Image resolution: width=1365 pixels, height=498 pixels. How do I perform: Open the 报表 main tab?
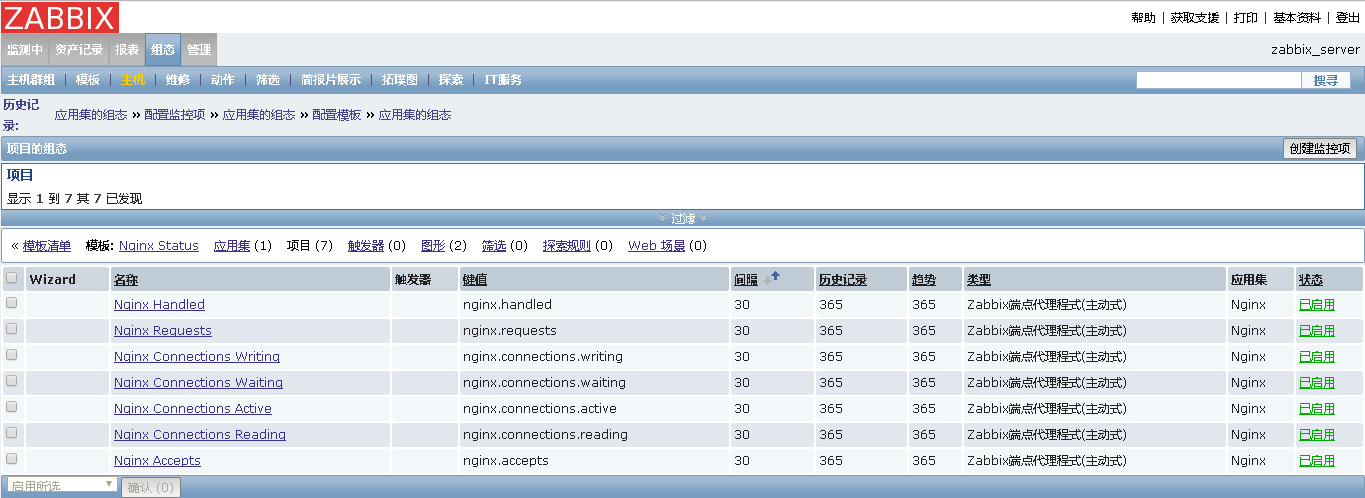tap(127, 50)
